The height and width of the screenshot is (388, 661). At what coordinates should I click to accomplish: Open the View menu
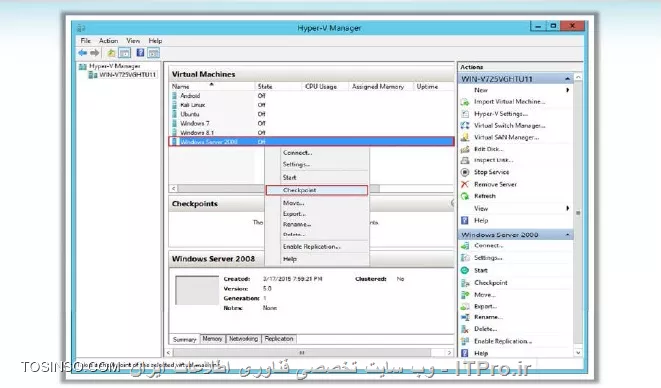(133, 40)
